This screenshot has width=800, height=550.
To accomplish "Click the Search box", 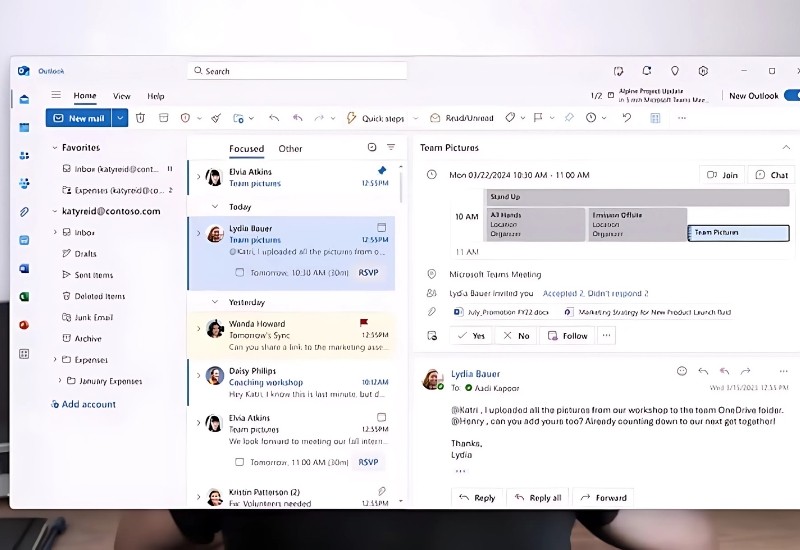I will [297, 71].
